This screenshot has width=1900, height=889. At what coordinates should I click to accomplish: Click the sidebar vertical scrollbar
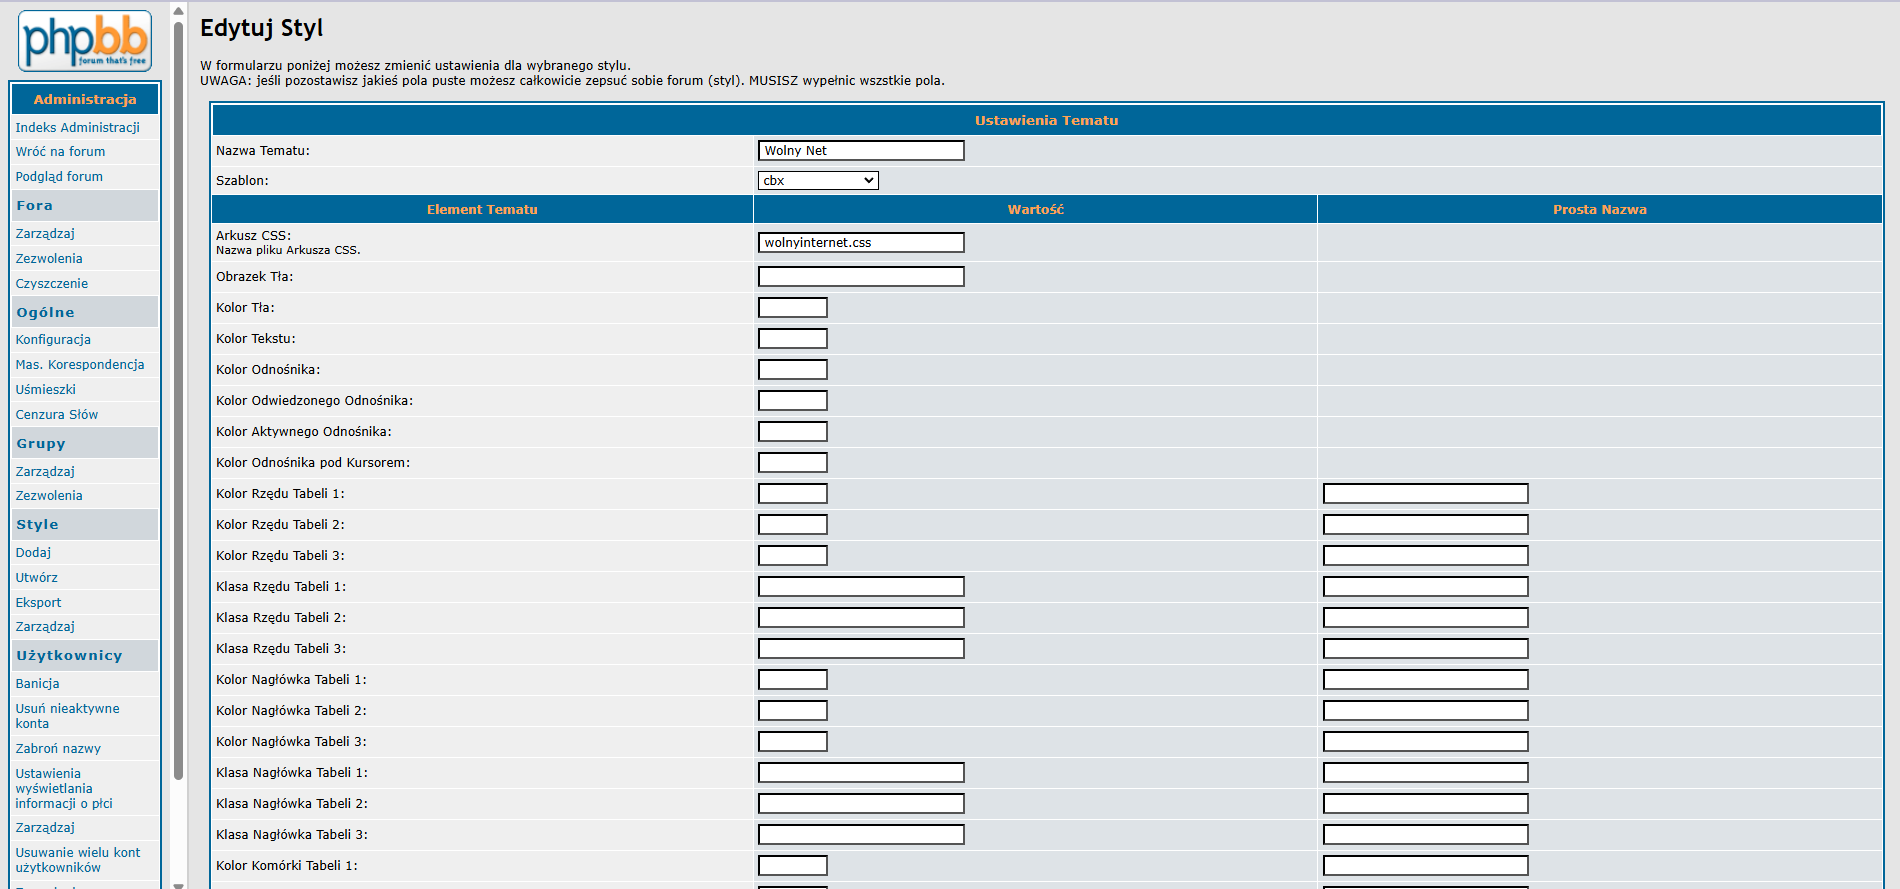pyautogui.click(x=178, y=400)
